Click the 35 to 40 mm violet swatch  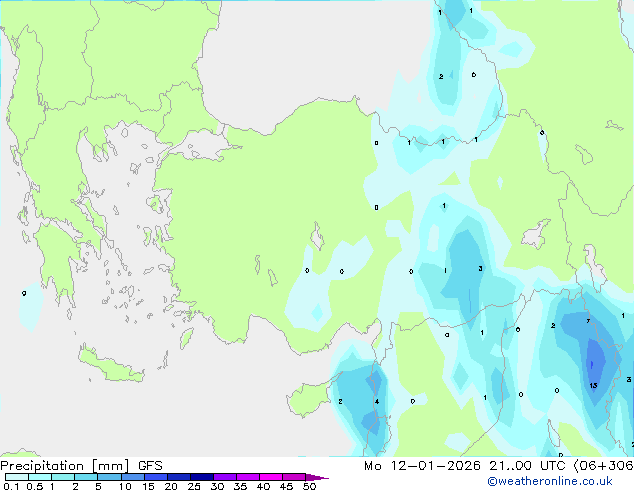pos(247,477)
